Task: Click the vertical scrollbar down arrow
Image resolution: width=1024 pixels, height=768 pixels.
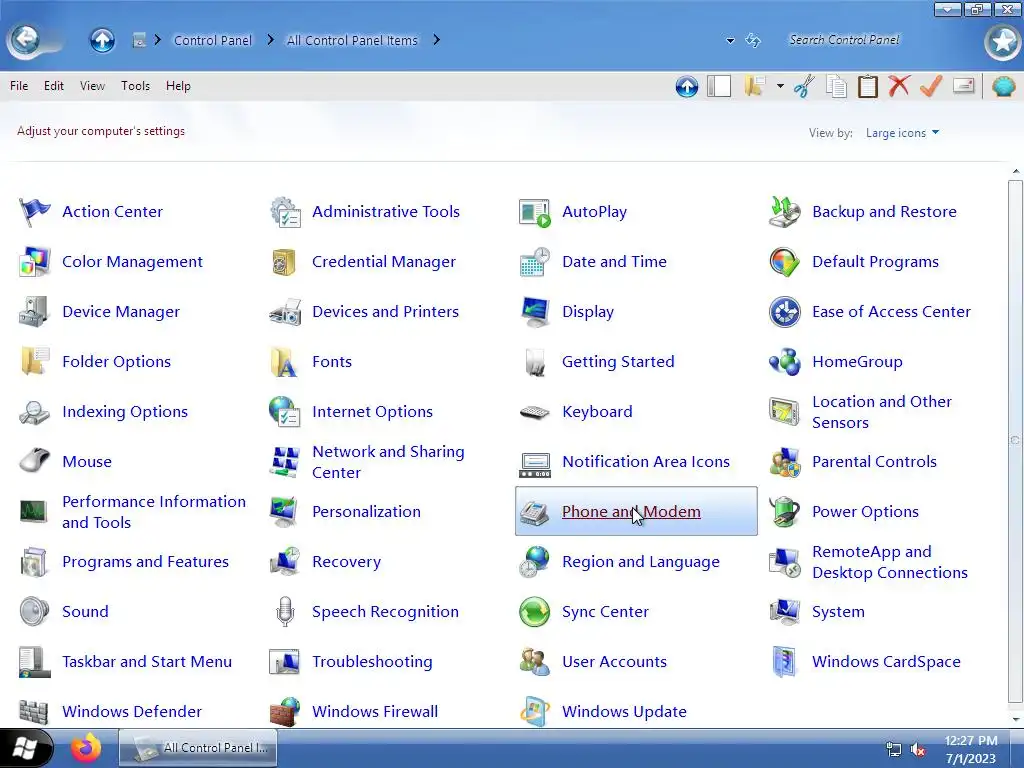Action: 1016,720
